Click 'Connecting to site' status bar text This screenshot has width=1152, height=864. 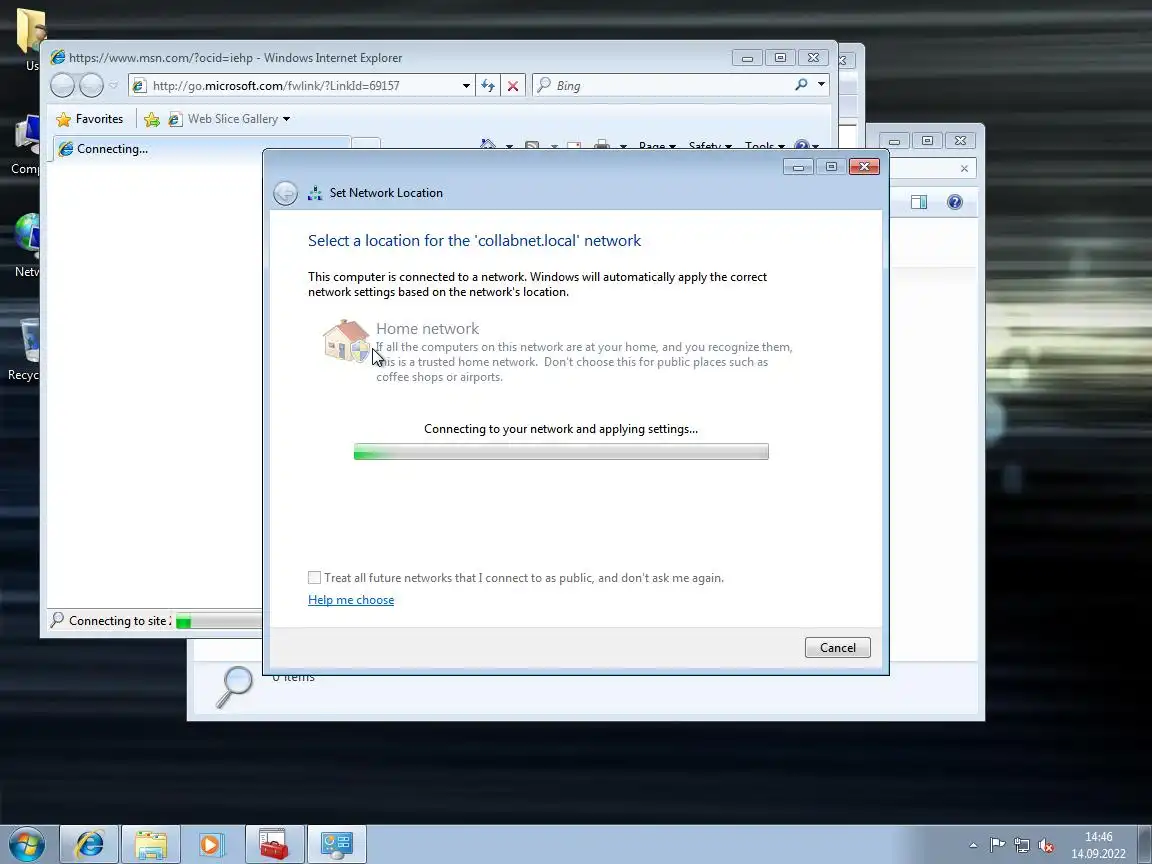(x=120, y=621)
